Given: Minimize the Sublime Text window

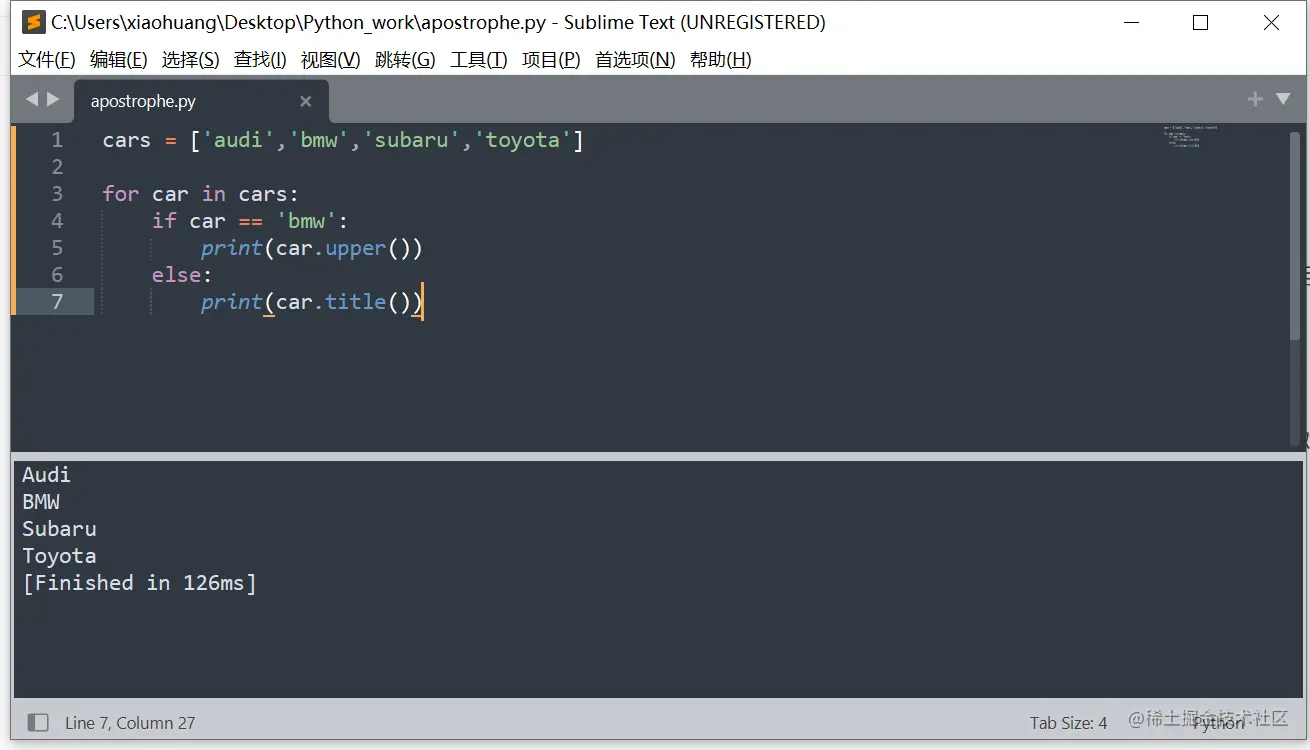Looking at the screenshot, I should (x=1132, y=22).
